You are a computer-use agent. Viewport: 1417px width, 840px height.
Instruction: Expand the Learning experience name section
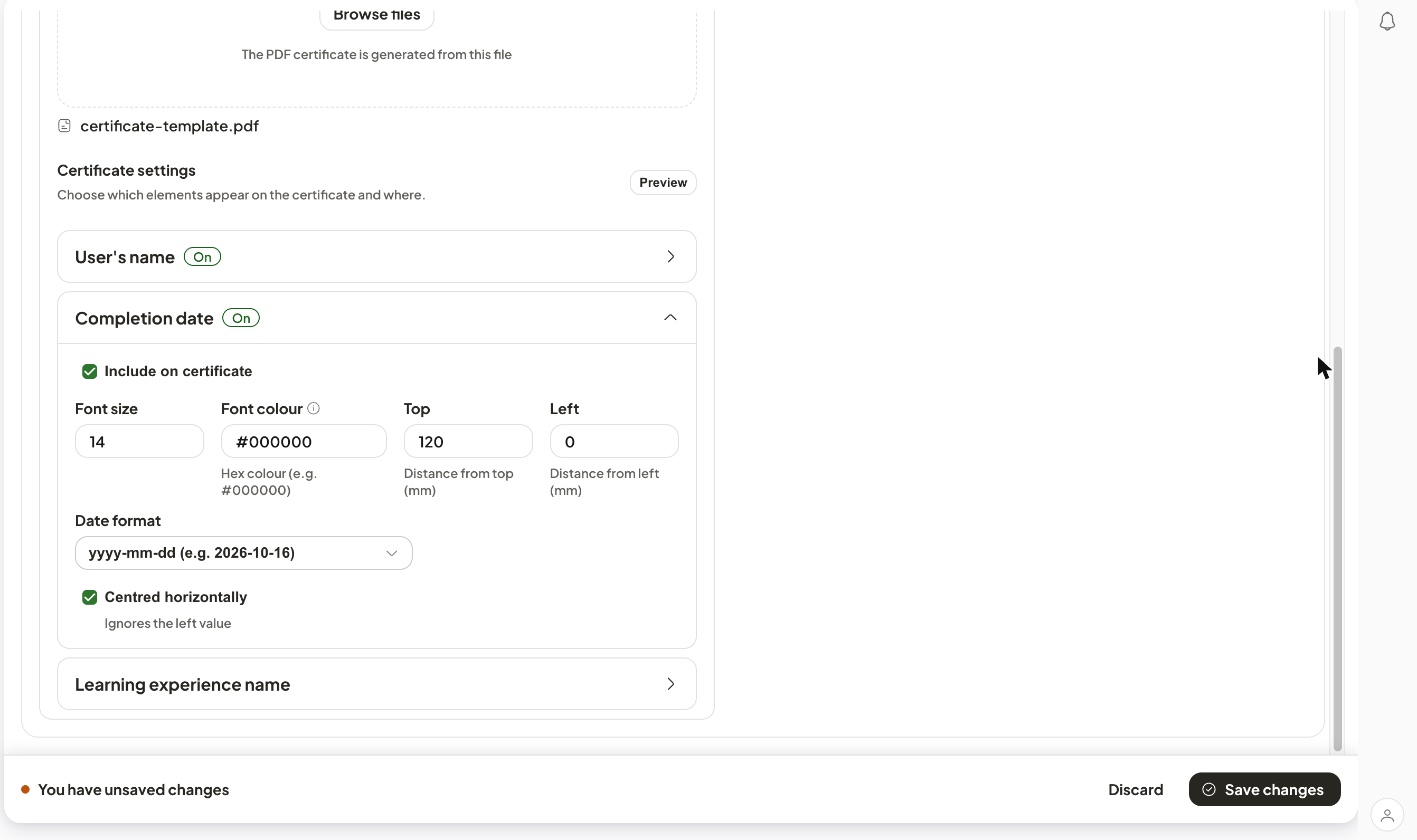(377, 684)
